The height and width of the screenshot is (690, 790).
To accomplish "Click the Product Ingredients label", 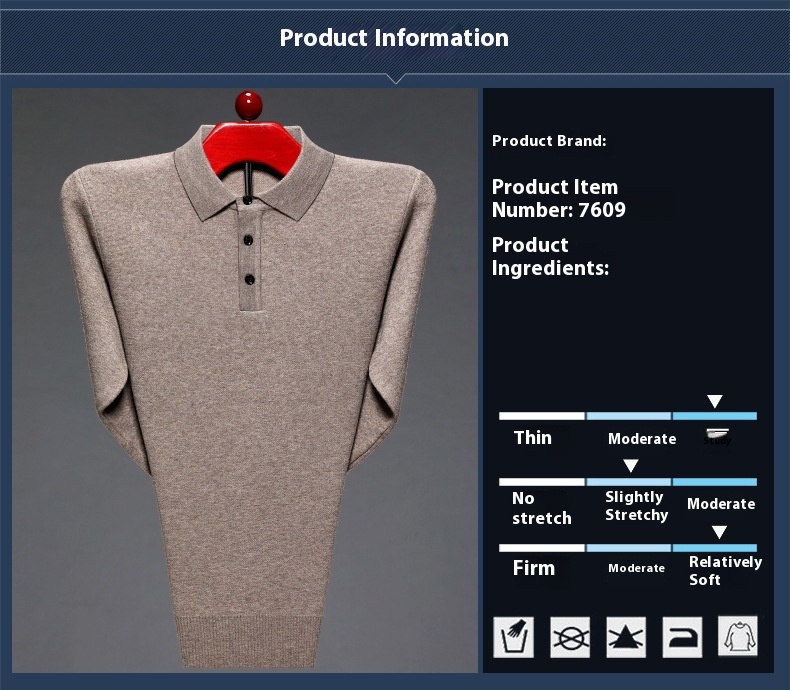I will [549, 256].
